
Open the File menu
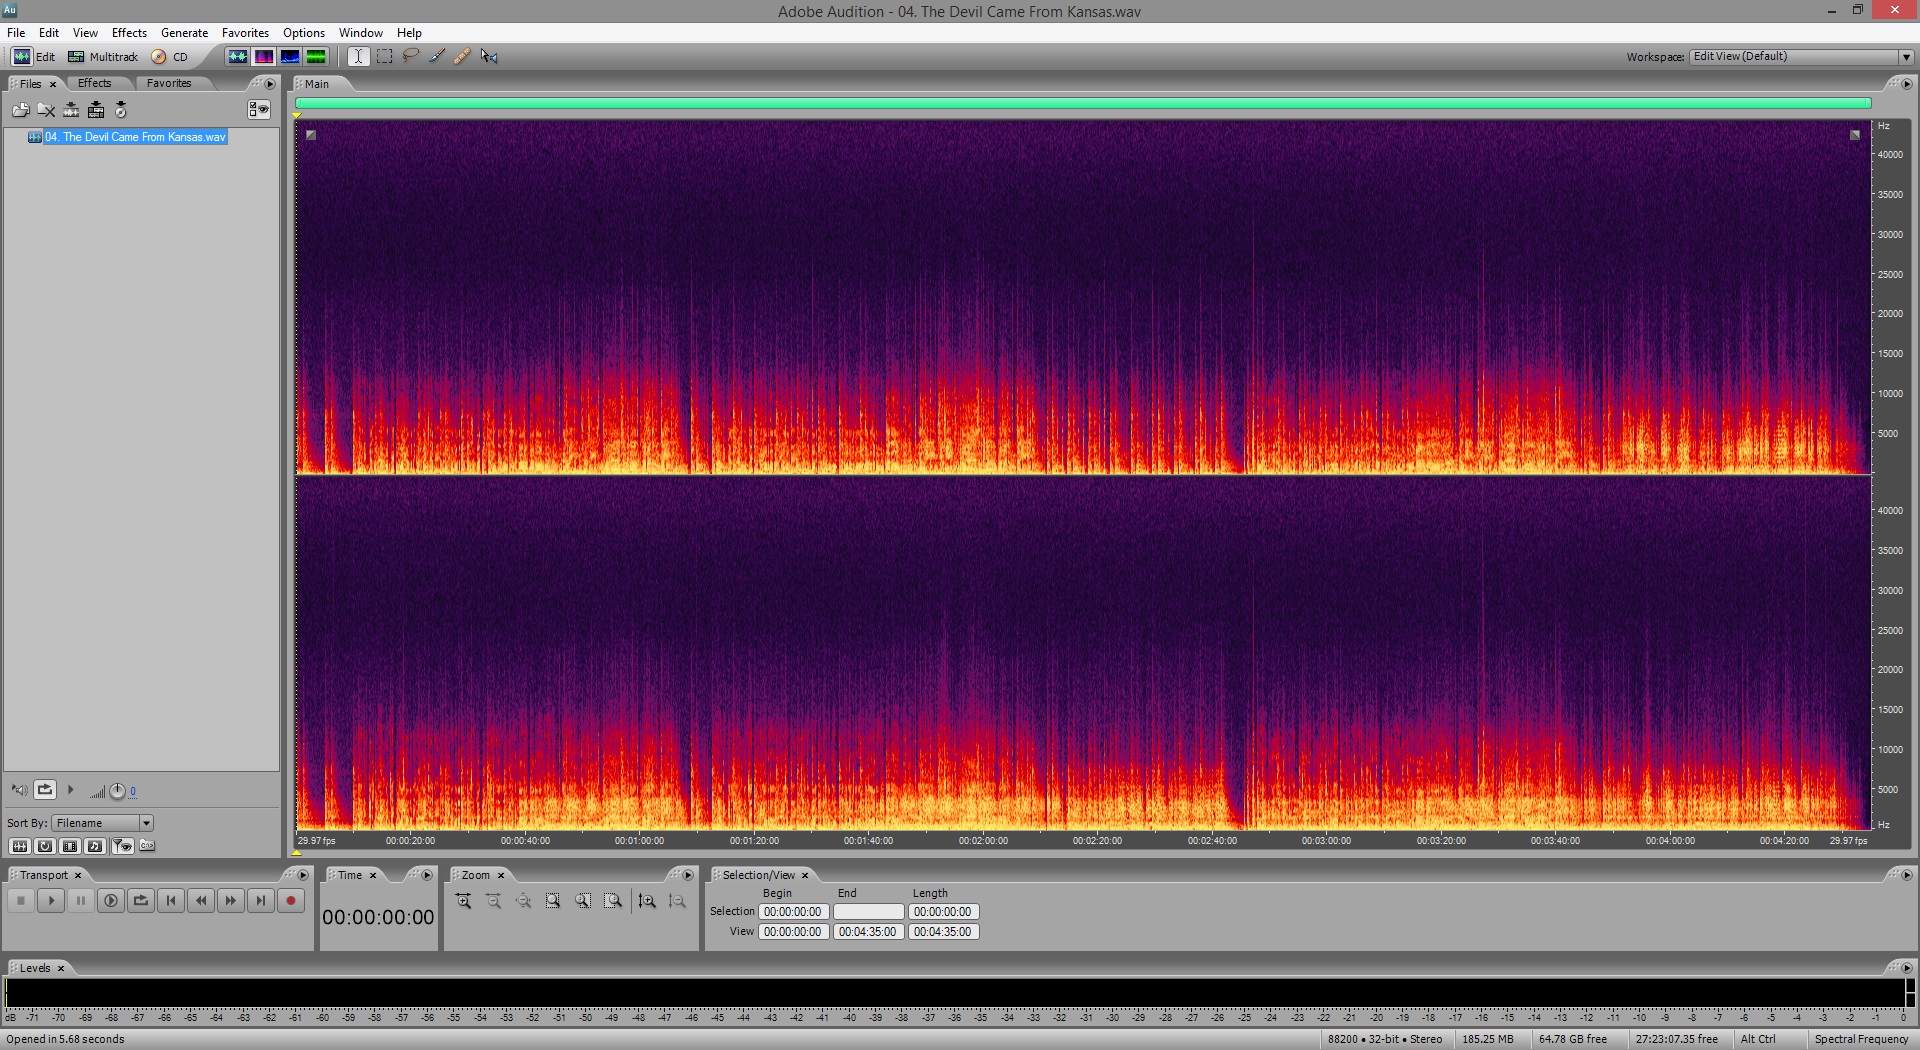pyautogui.click(x=16, y=33)
